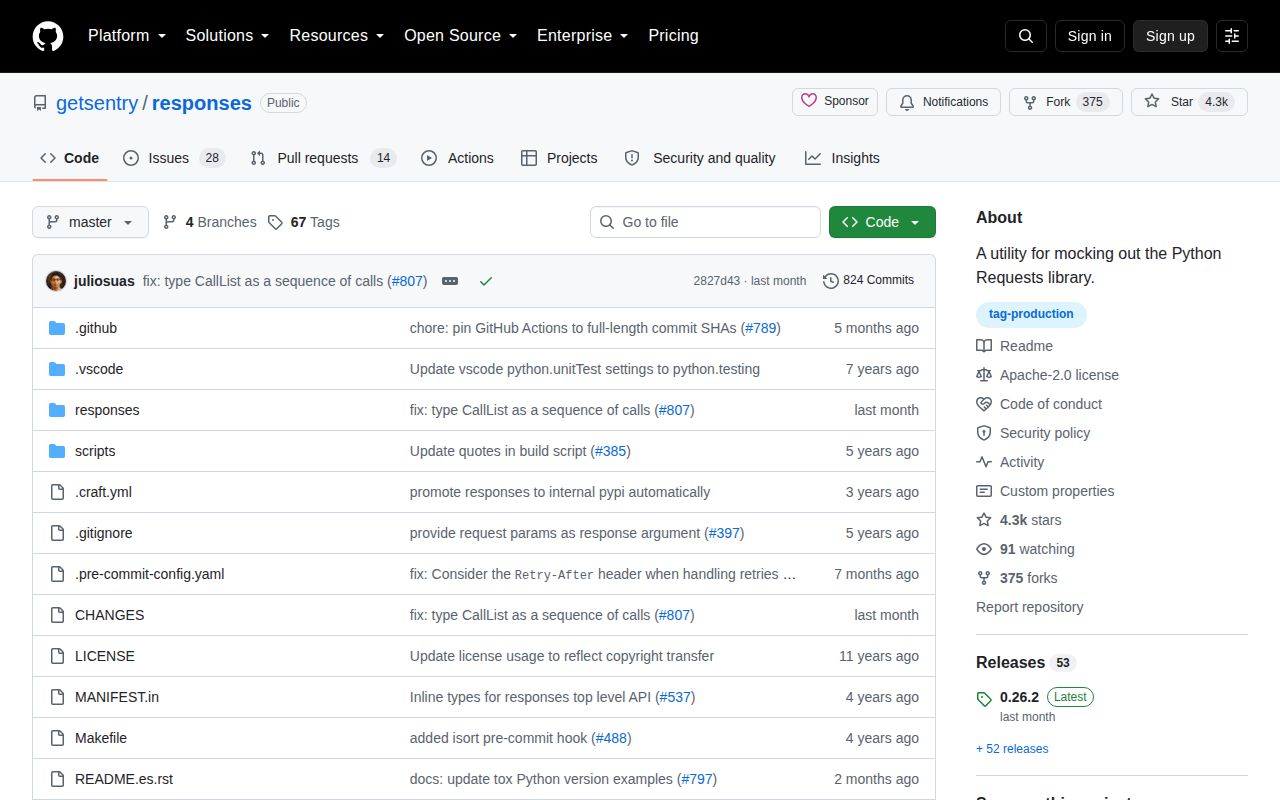Image resolution: width=1280 pixels, height=800 pixels.
Task: Open the search magnifier button
Action: 1026,36
